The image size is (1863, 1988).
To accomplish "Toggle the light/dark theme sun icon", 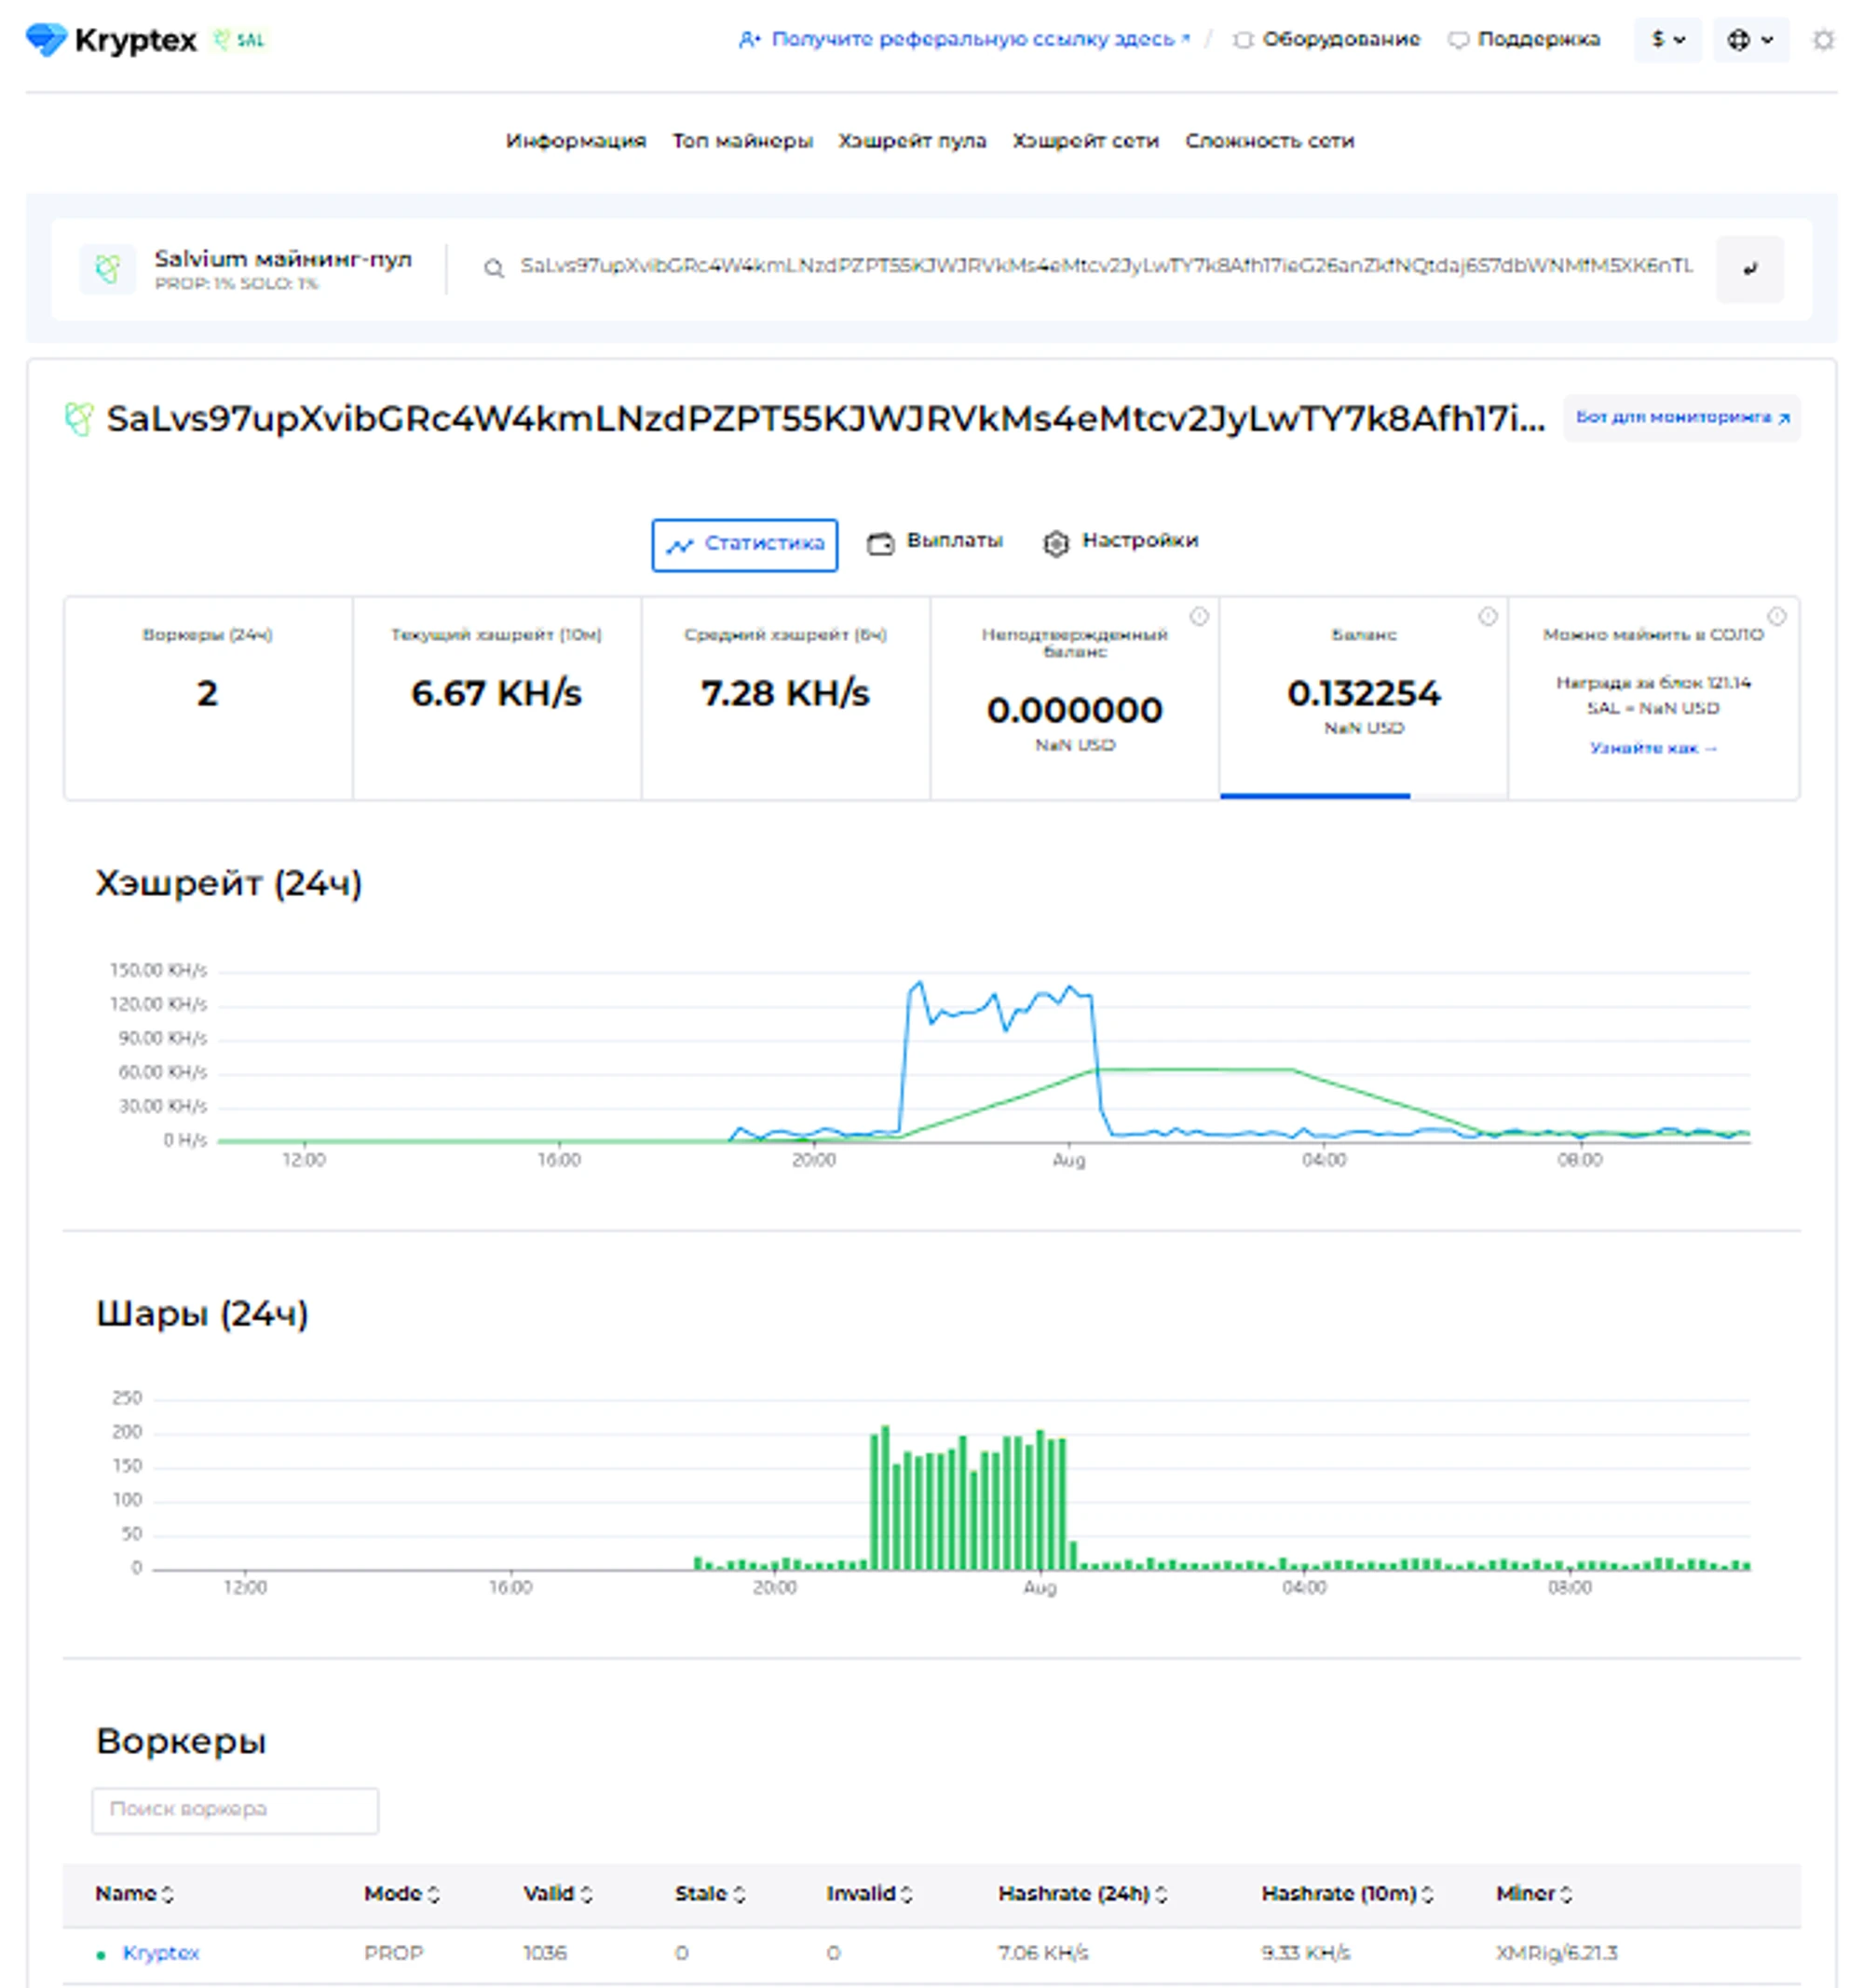I will pyautogui.click(x=1823, y=40).
